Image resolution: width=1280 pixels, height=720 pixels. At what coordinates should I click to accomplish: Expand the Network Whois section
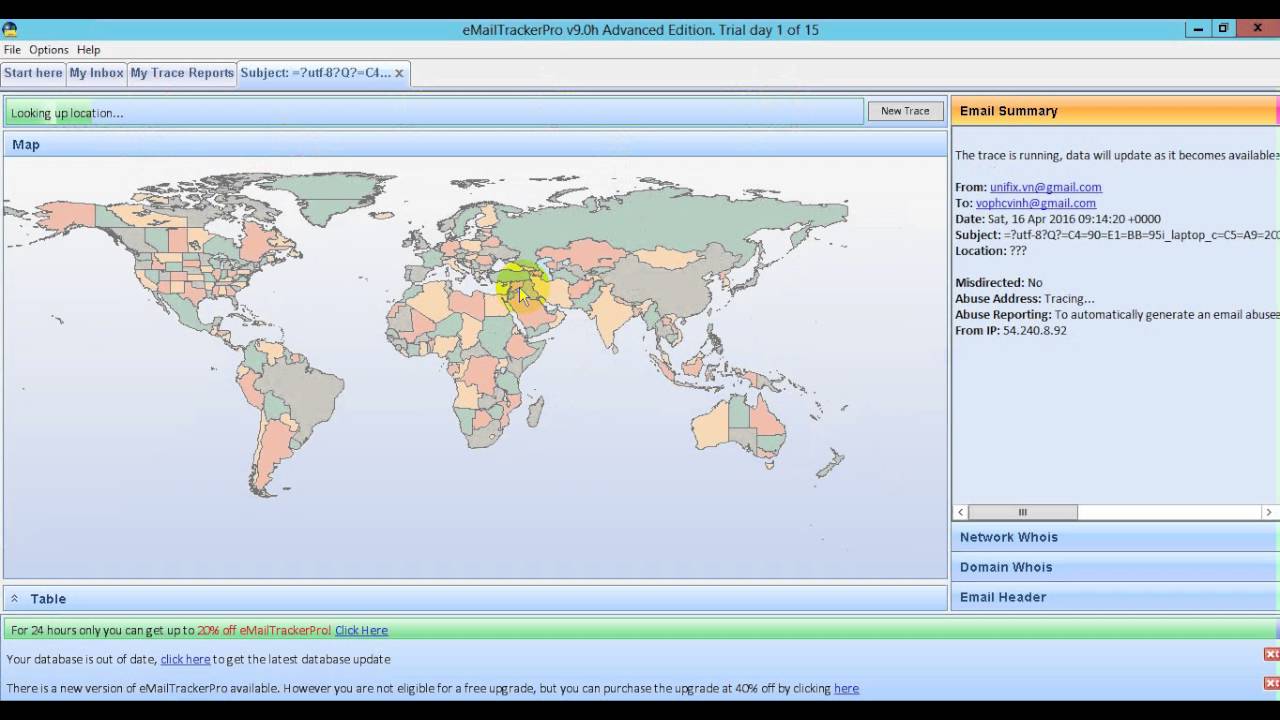[x=1115, y=537]
